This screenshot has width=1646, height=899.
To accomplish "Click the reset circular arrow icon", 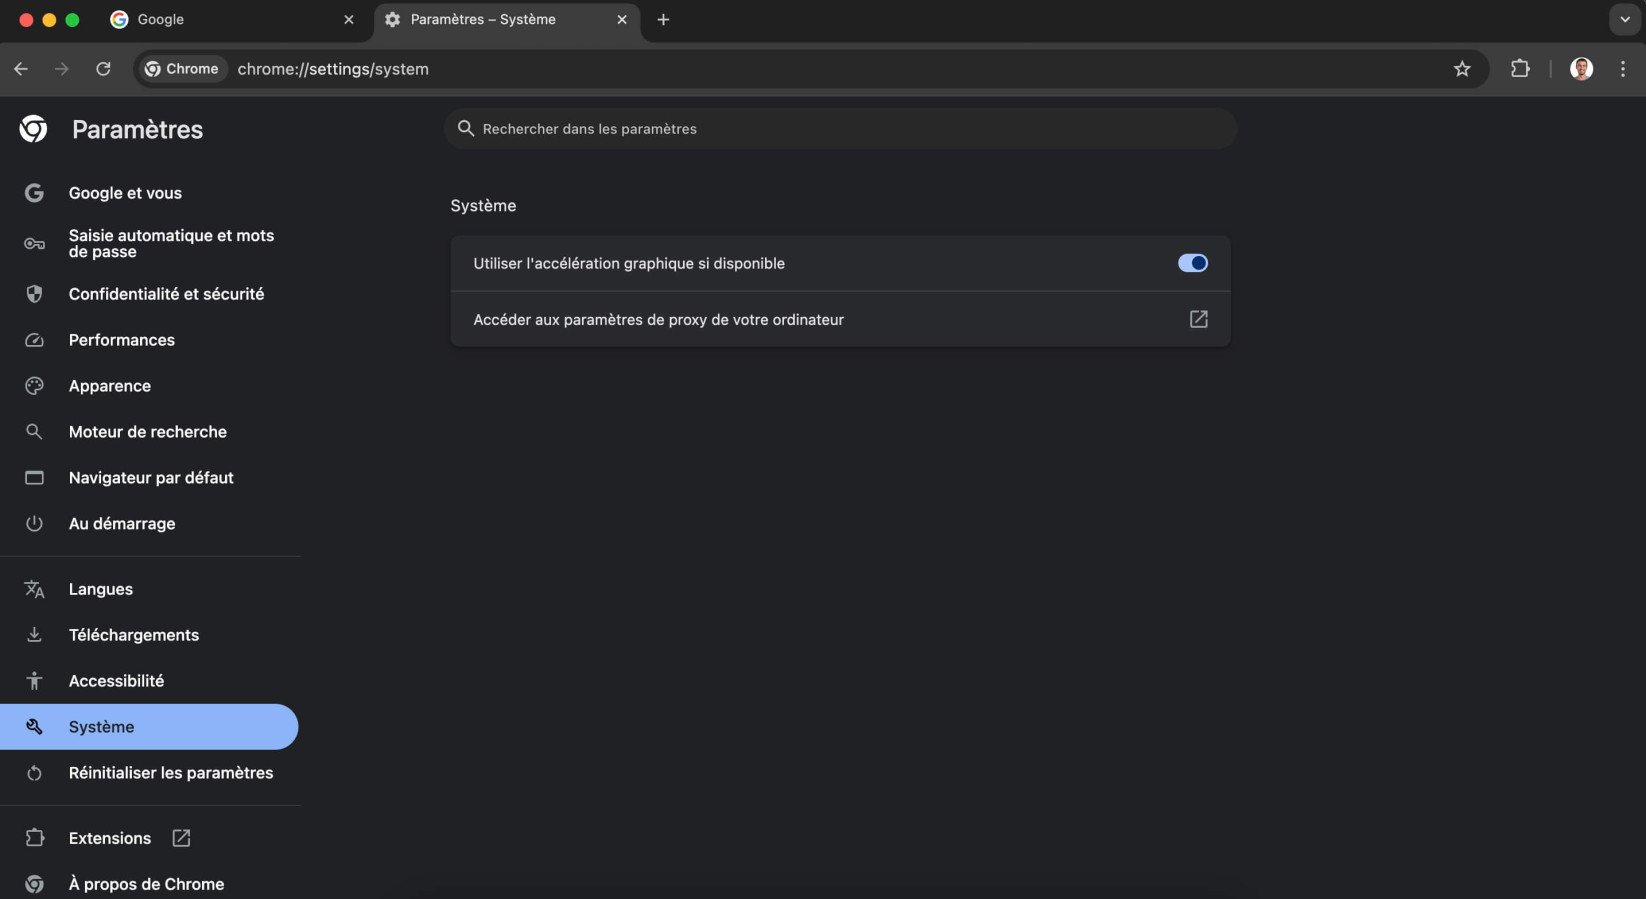I will [34, 773].
